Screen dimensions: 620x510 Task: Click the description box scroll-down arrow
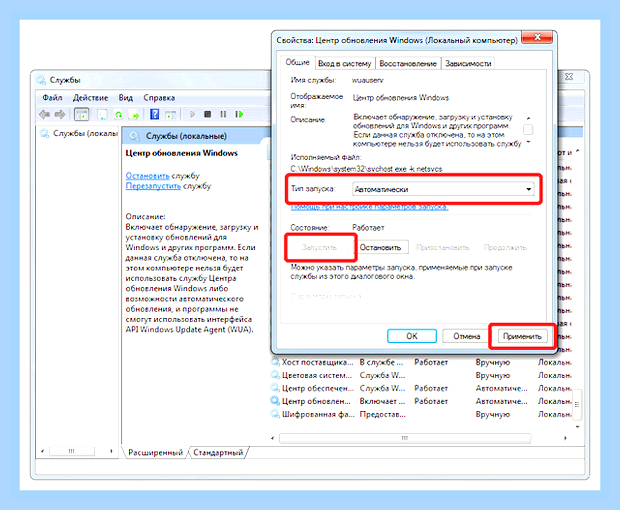pos(528,142)
